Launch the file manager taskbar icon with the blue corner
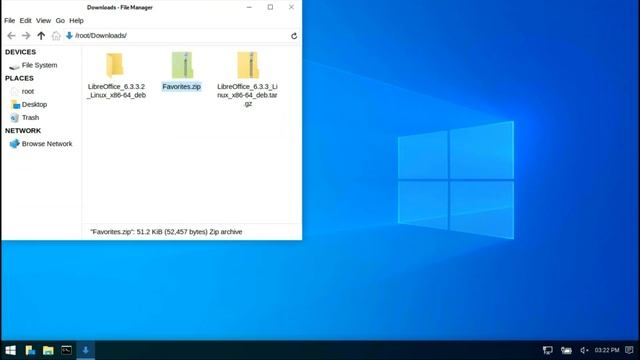This screenshot has height=360, width=640. coord(30,350)
